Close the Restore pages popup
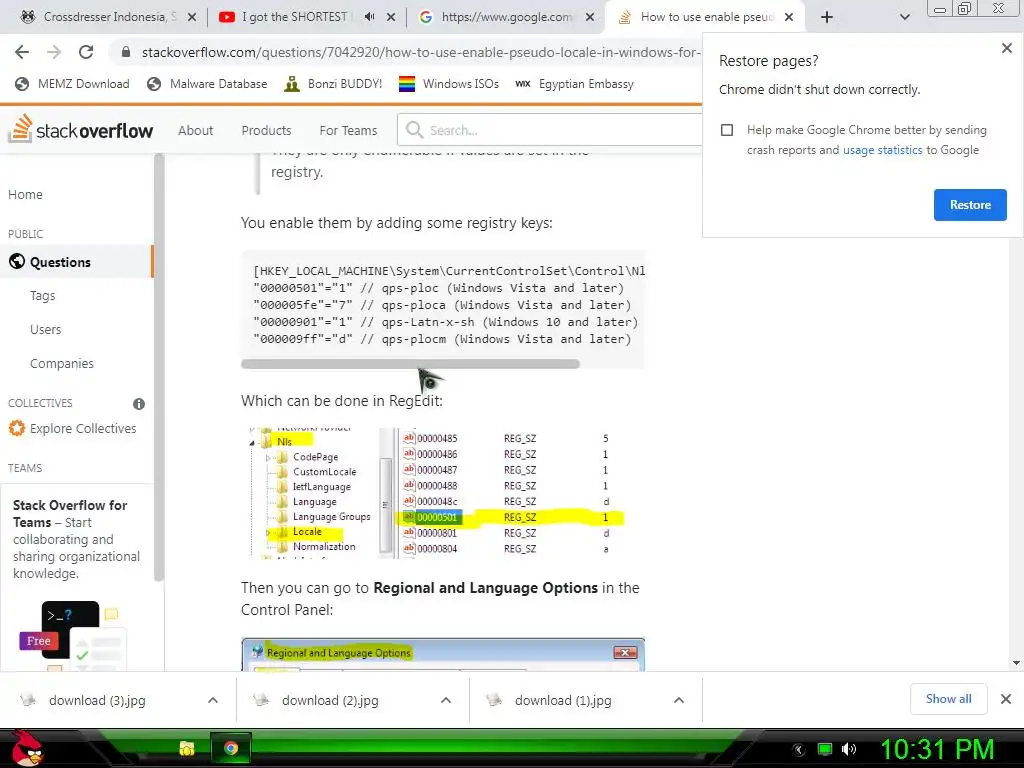Screen dimensions: 1024x768 click(x=1006, y=48)
